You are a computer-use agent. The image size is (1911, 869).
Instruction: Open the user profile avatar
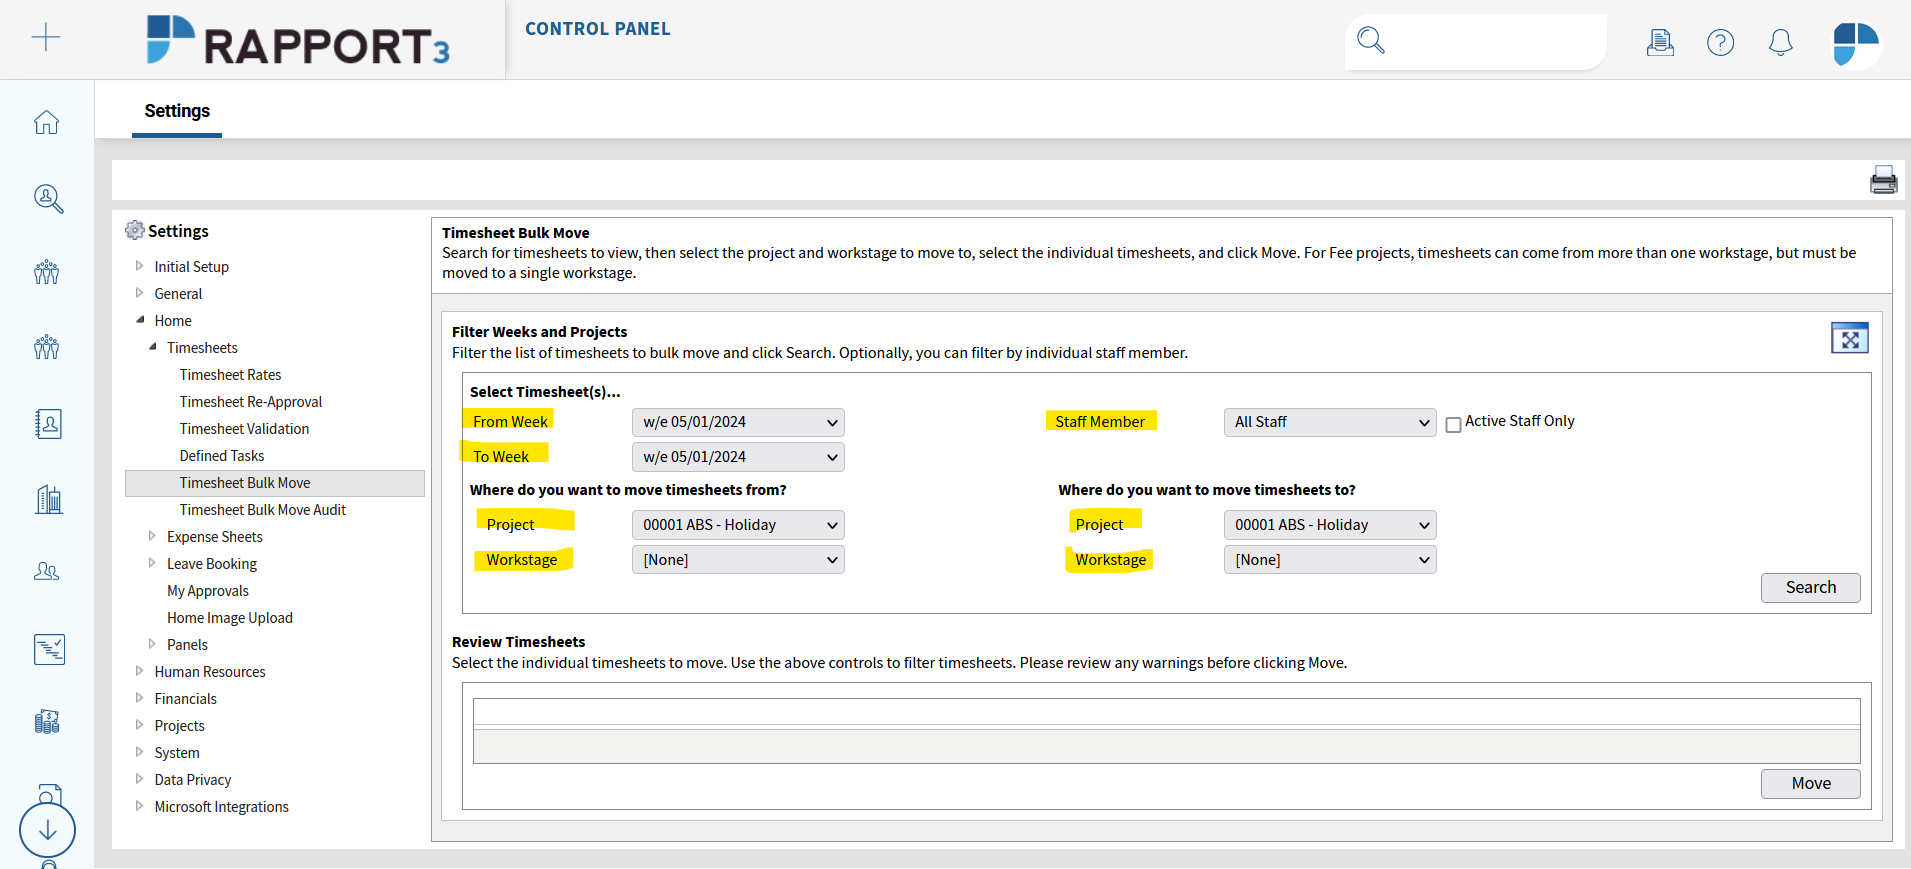coord(1856,44)
